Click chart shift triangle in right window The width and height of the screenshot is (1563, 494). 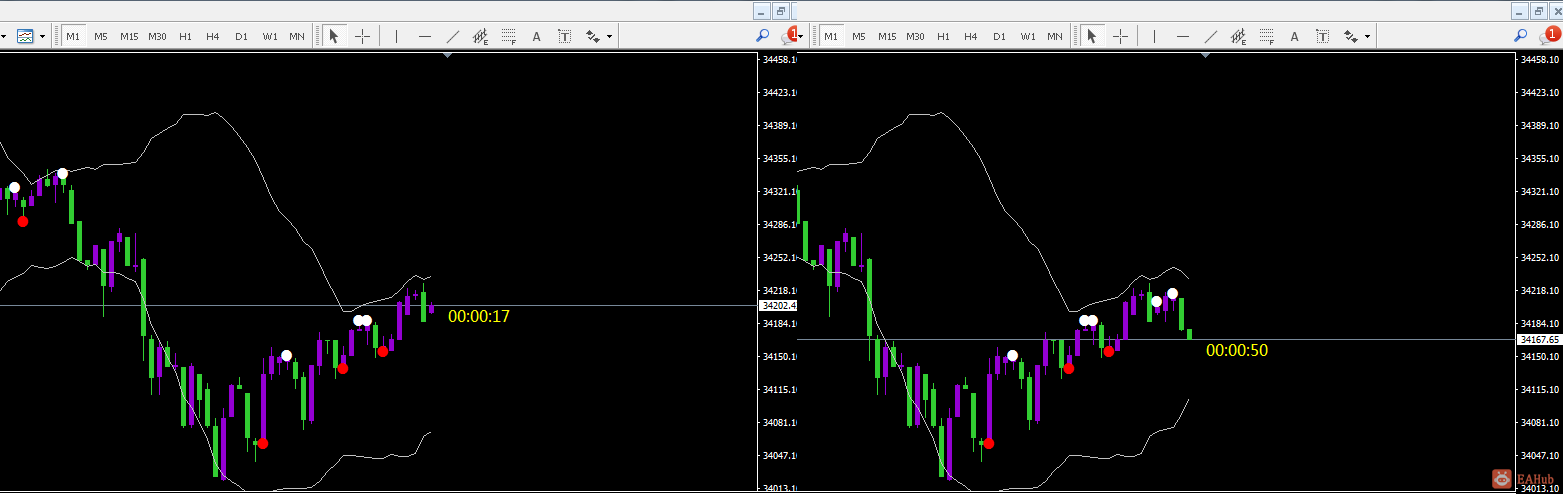[x=1205, y=56]
